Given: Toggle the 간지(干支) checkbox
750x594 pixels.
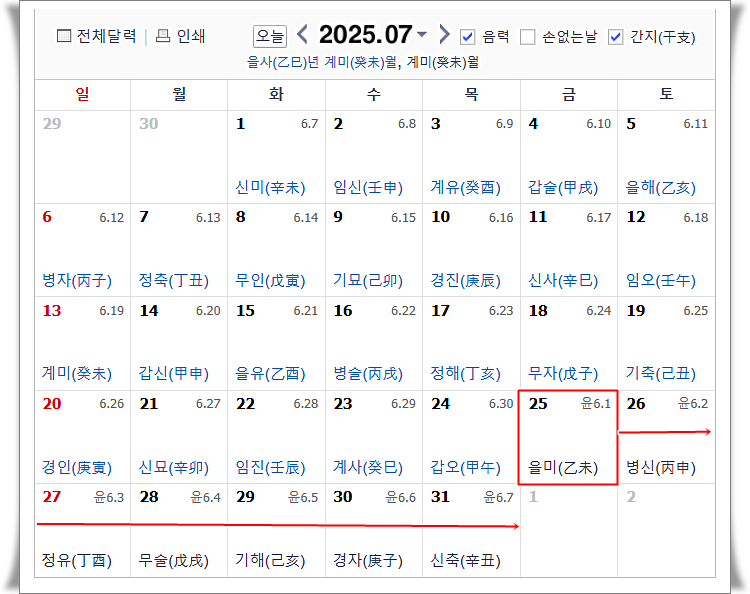Looking at the screenshot, I should point(616,37).
